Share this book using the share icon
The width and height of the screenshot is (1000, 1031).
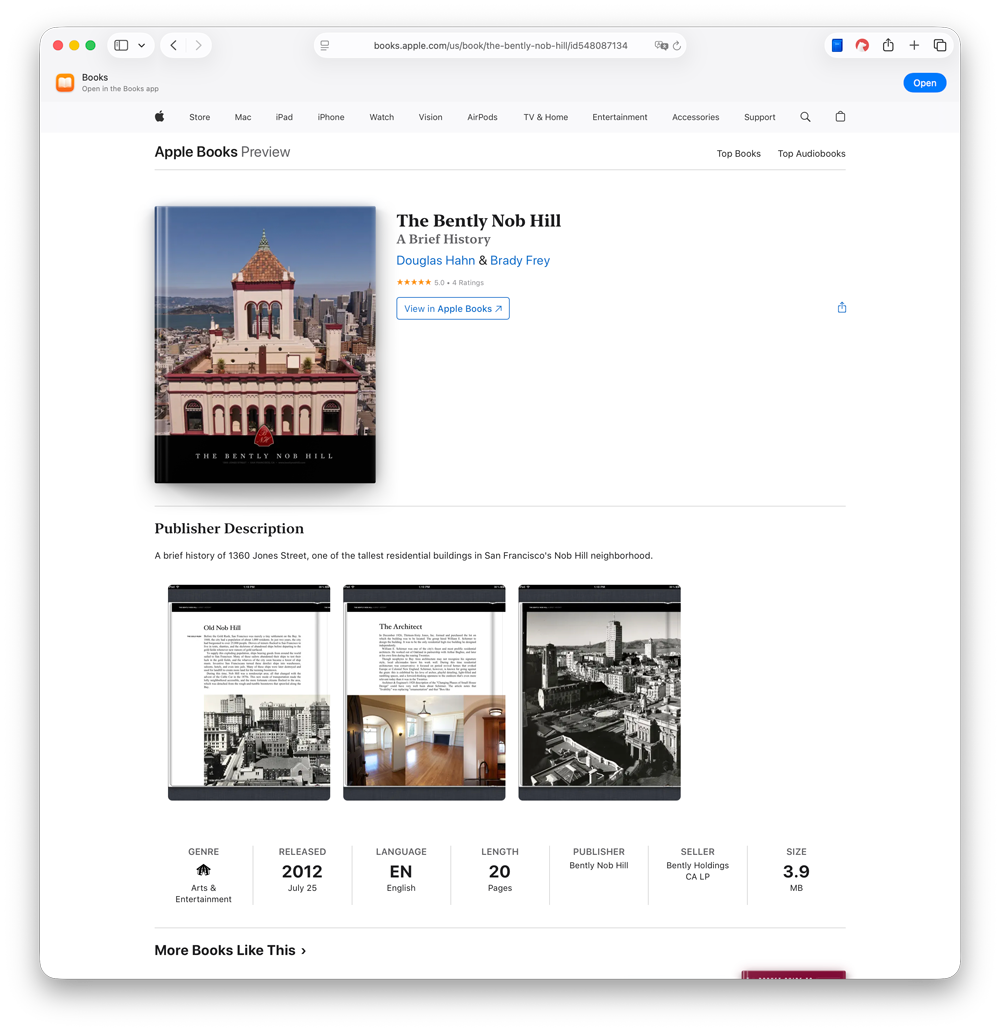[842, 308]
